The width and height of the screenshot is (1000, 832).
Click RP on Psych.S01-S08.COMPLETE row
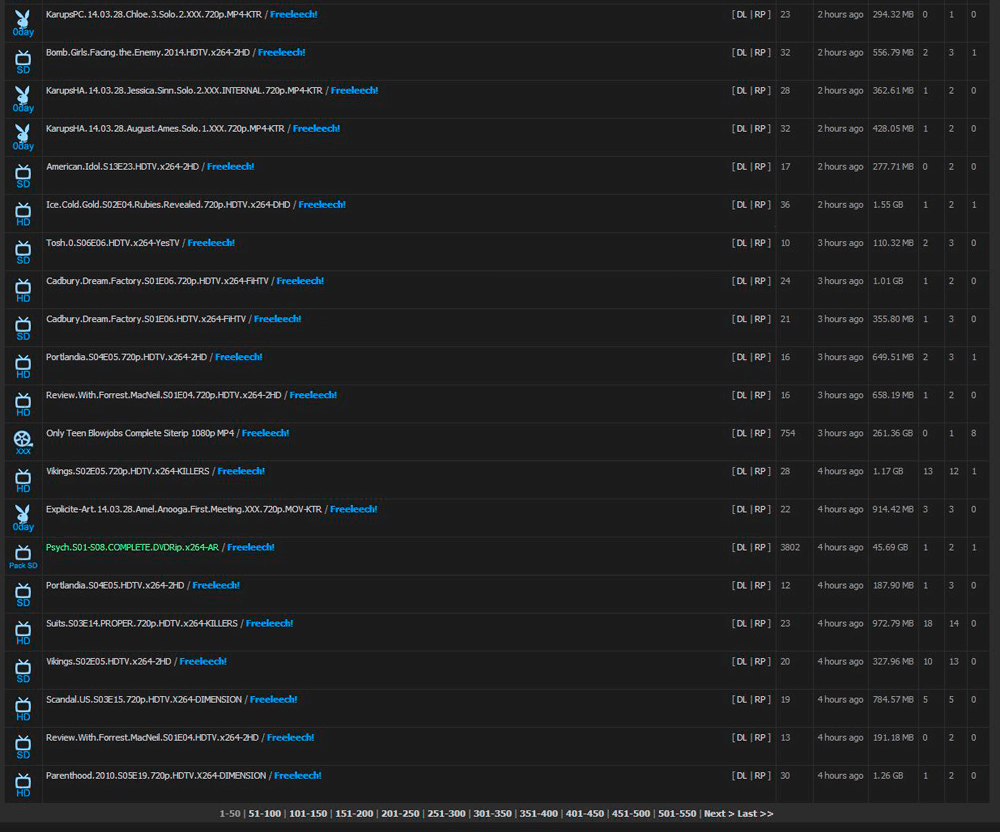point(760,547)
